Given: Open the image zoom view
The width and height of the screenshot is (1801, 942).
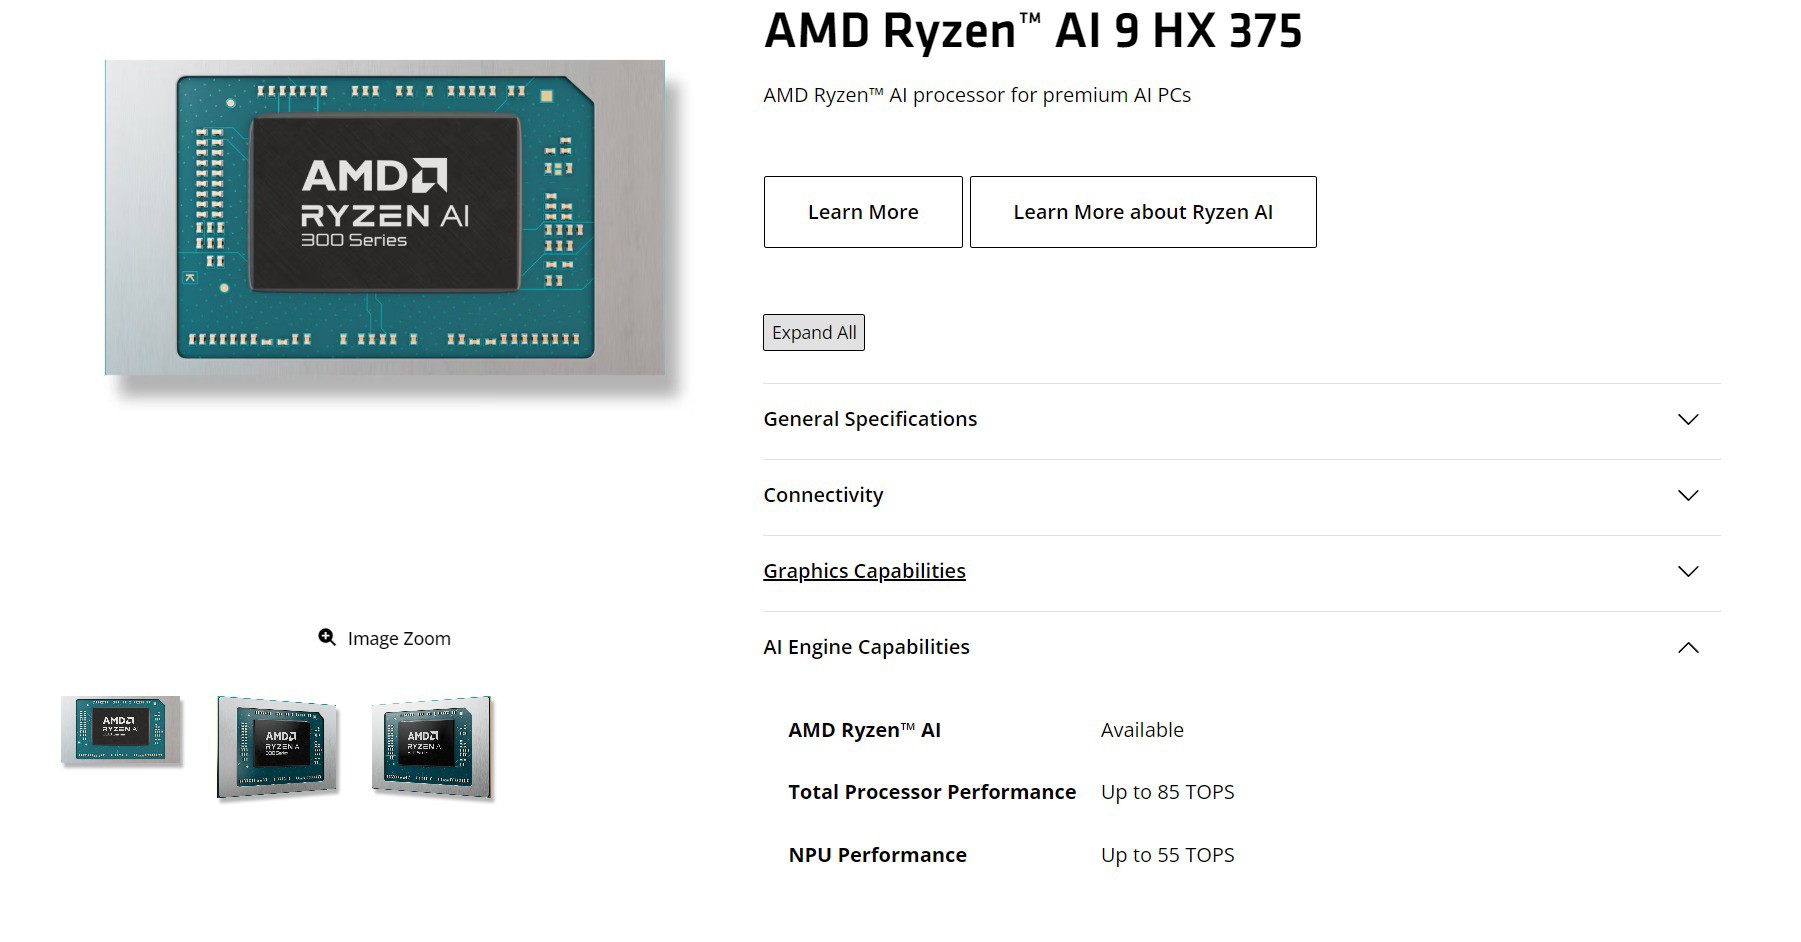Looking at the screenshot, I should click(399, 638).
